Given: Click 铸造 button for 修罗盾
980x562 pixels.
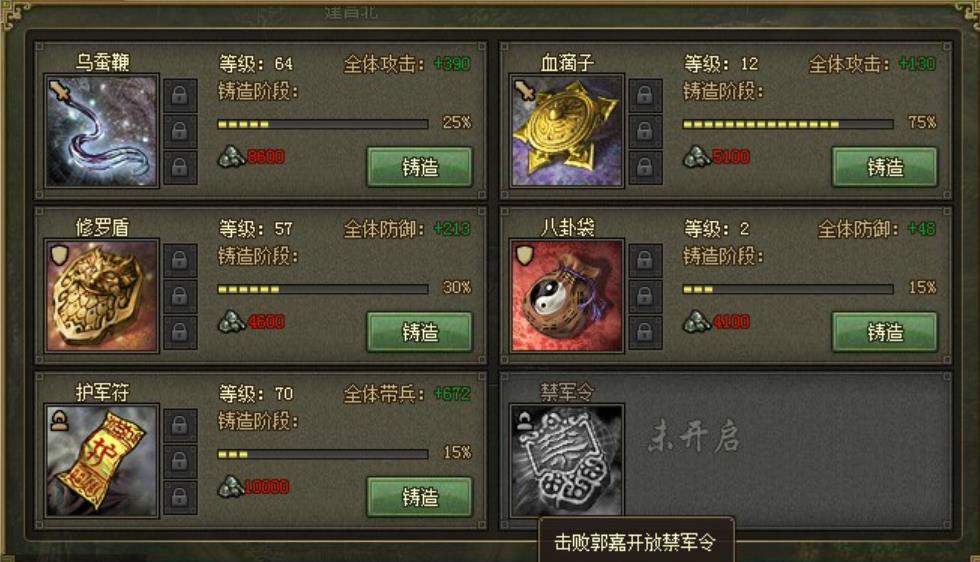Looking at the screenshot, I should pyautogui.click(x=419, y=332).
